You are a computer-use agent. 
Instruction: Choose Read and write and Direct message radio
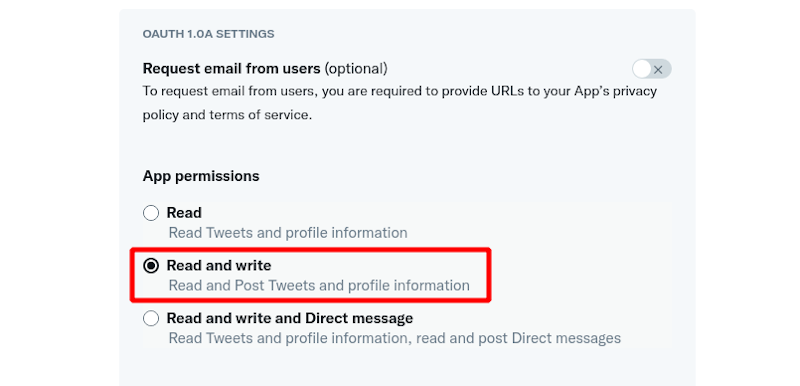tap(151, 319)
